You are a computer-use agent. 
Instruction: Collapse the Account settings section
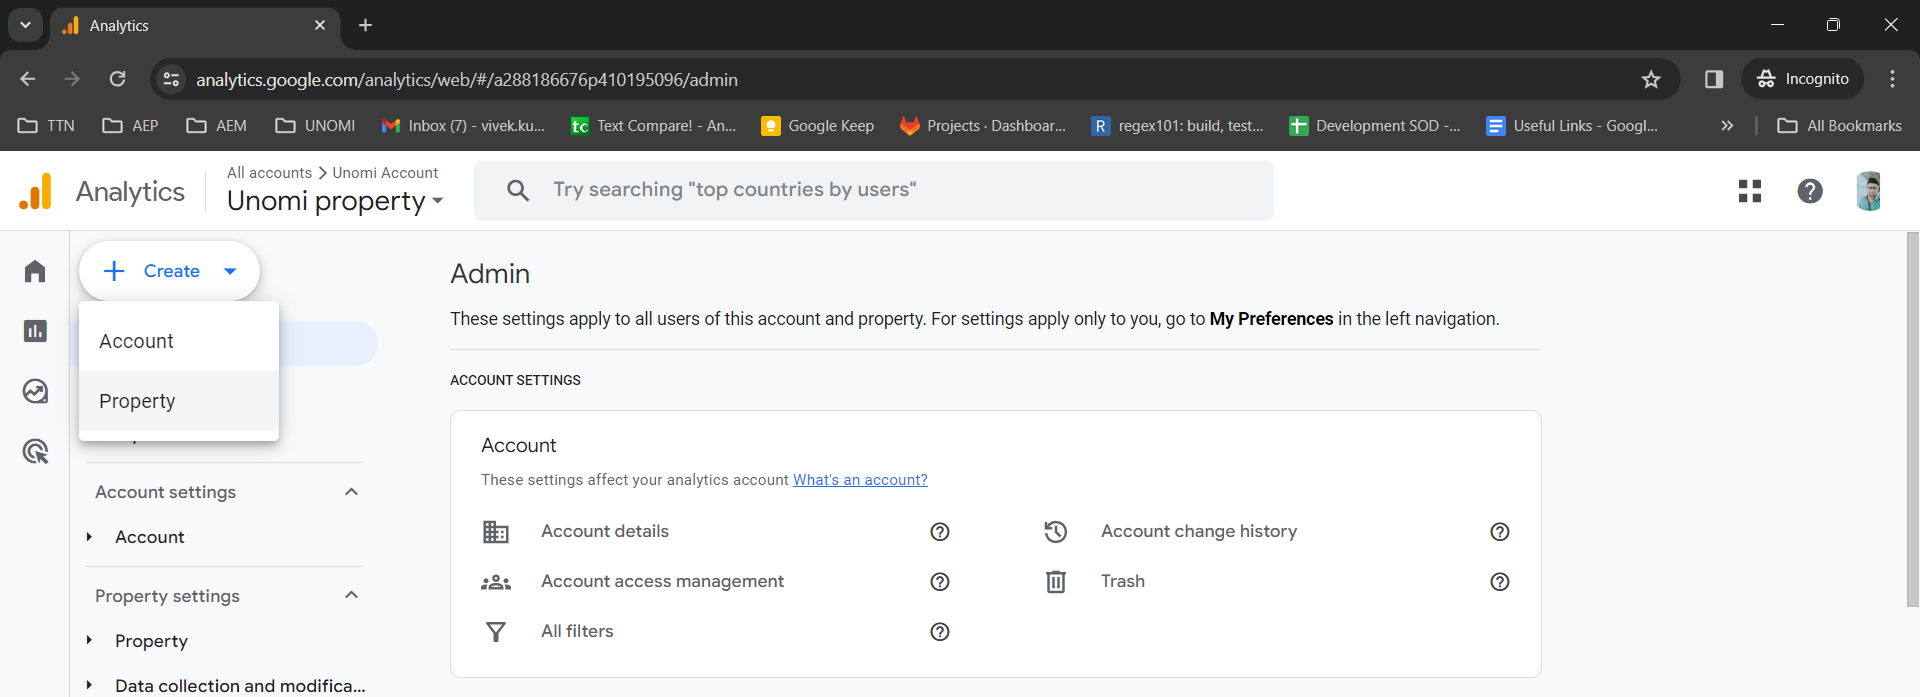[x=351, y=492]
